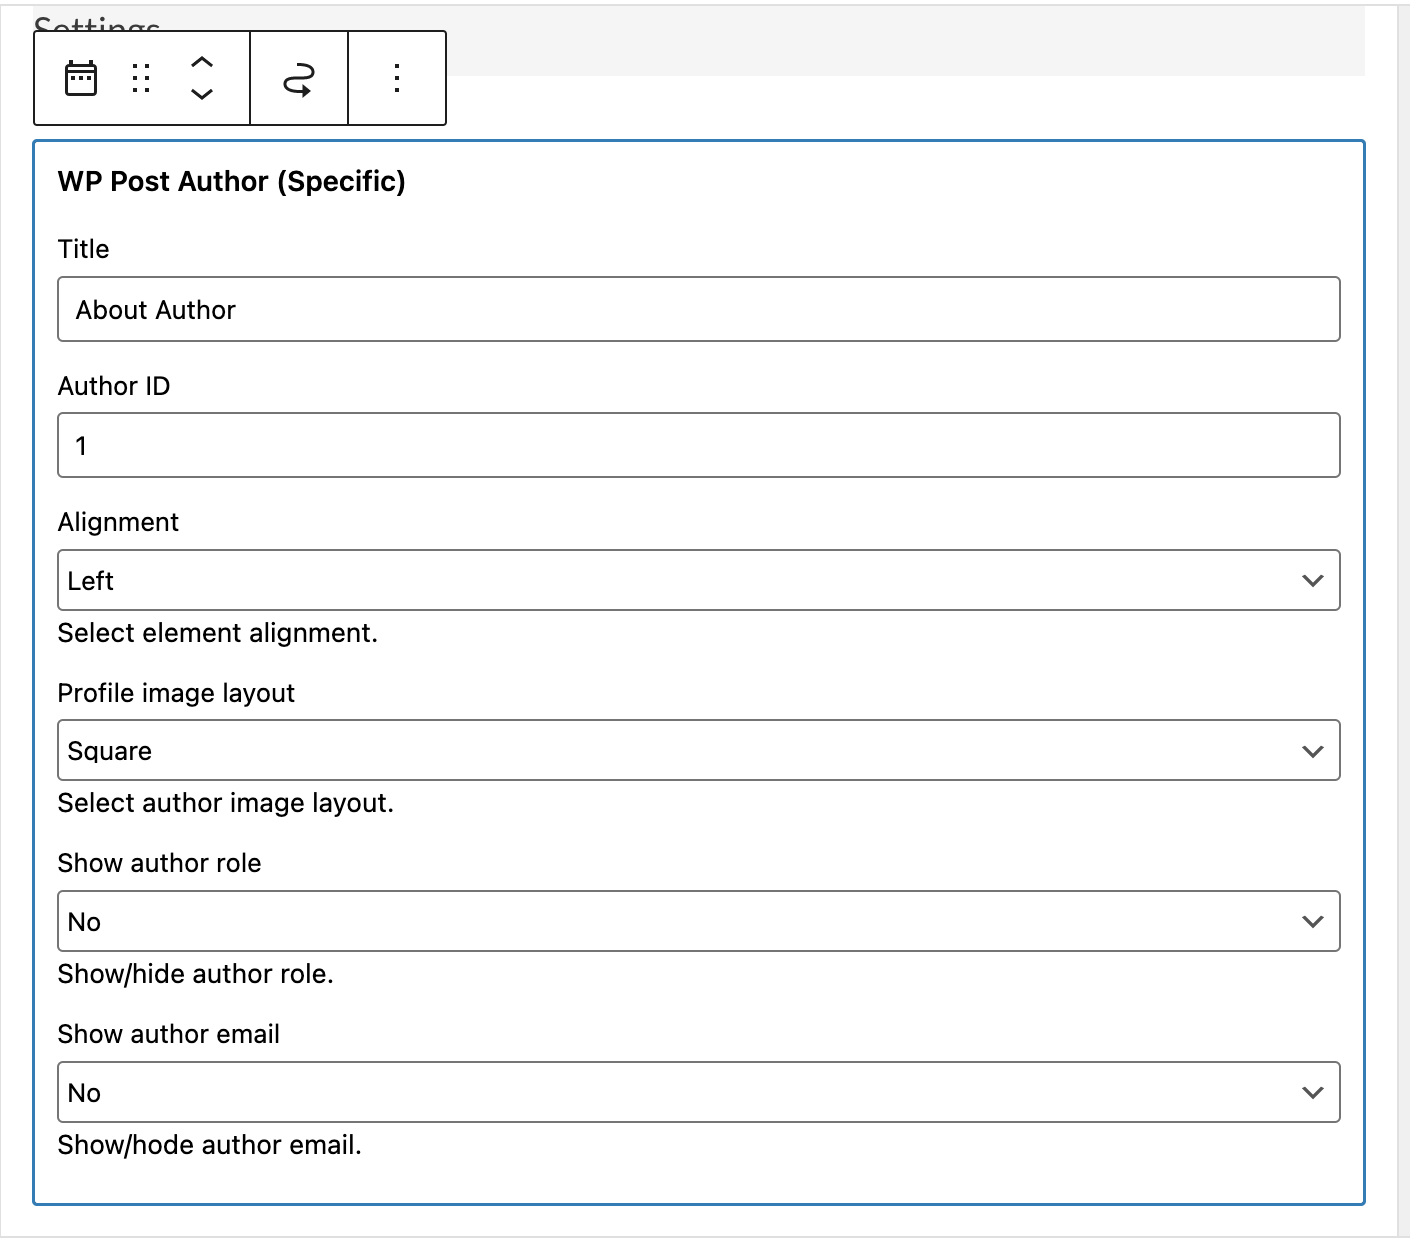Screen dimensions: 1410x1242
Task: Click the Profile image layout label
Action: 176,693
